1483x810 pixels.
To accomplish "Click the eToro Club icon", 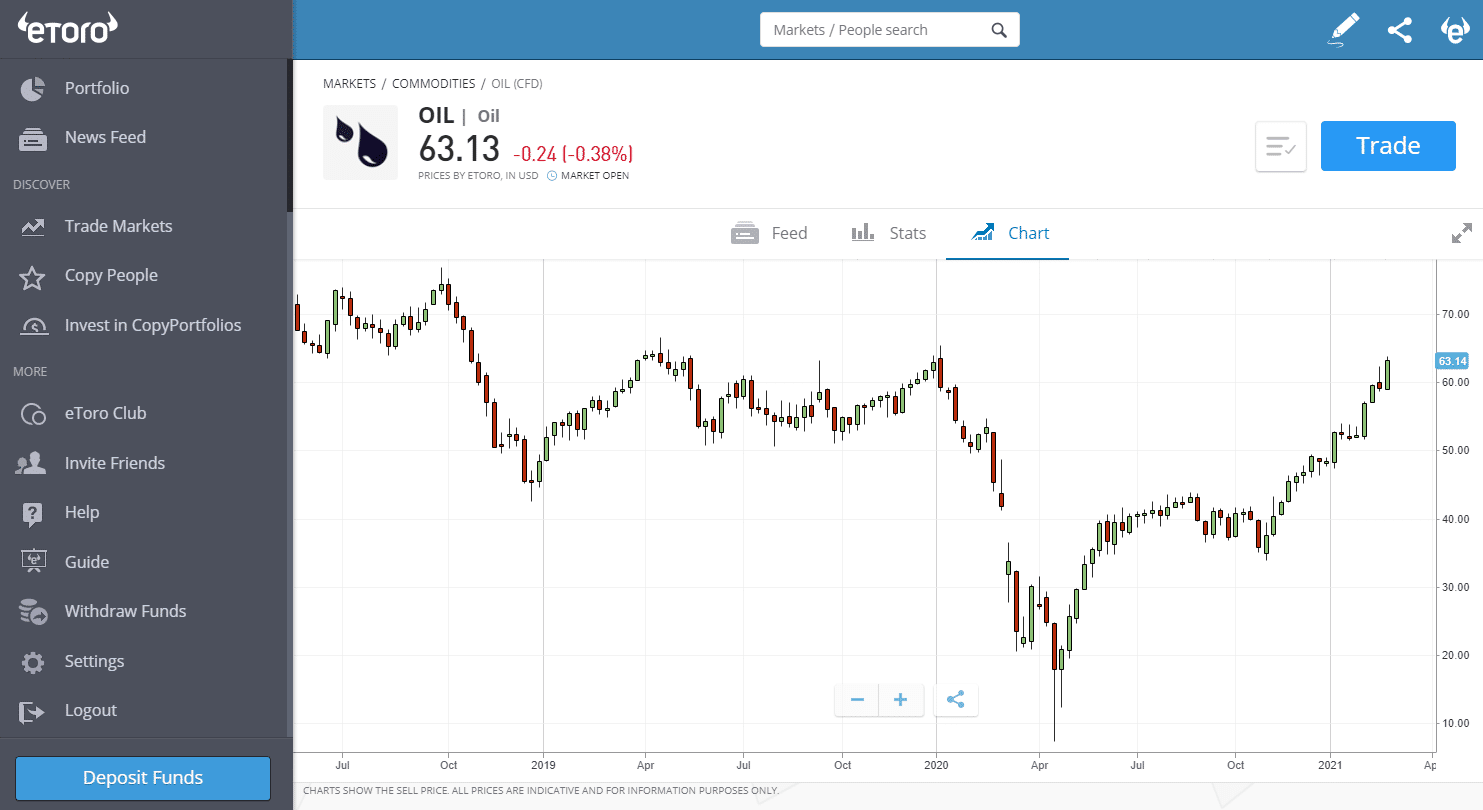I will pos(32,414).
